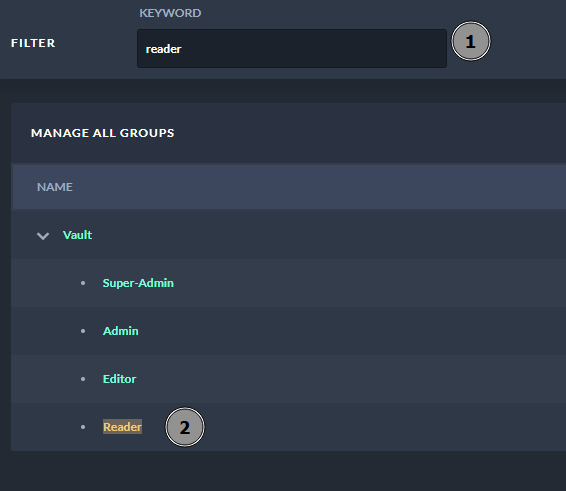The height and width of the screenshot is (491, 566).
Task: Click the numbered callout marker 1
Action: [x=471, y=41]
